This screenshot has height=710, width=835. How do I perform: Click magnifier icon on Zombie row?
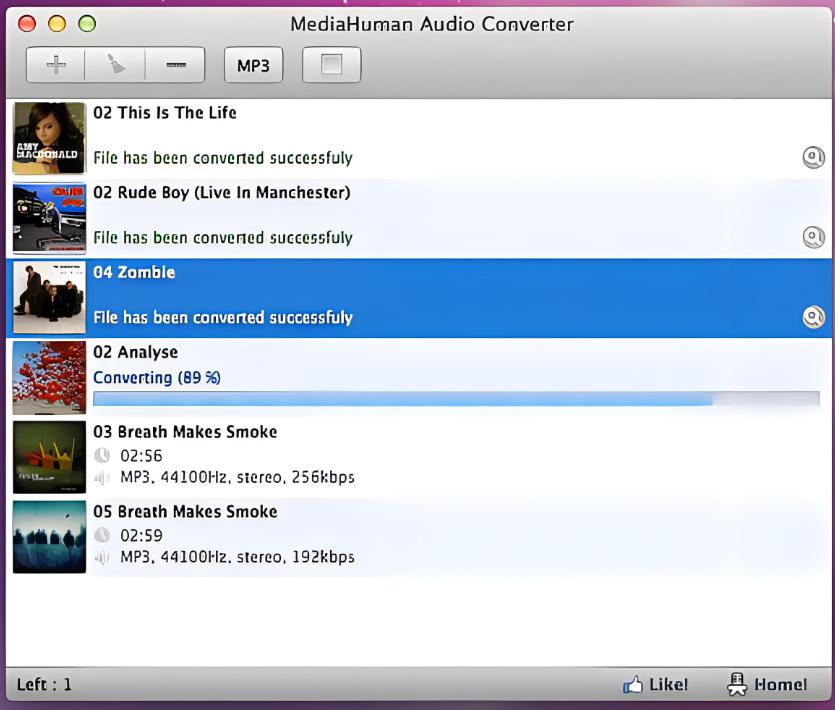pyautogui.click(x=814, y=317)
